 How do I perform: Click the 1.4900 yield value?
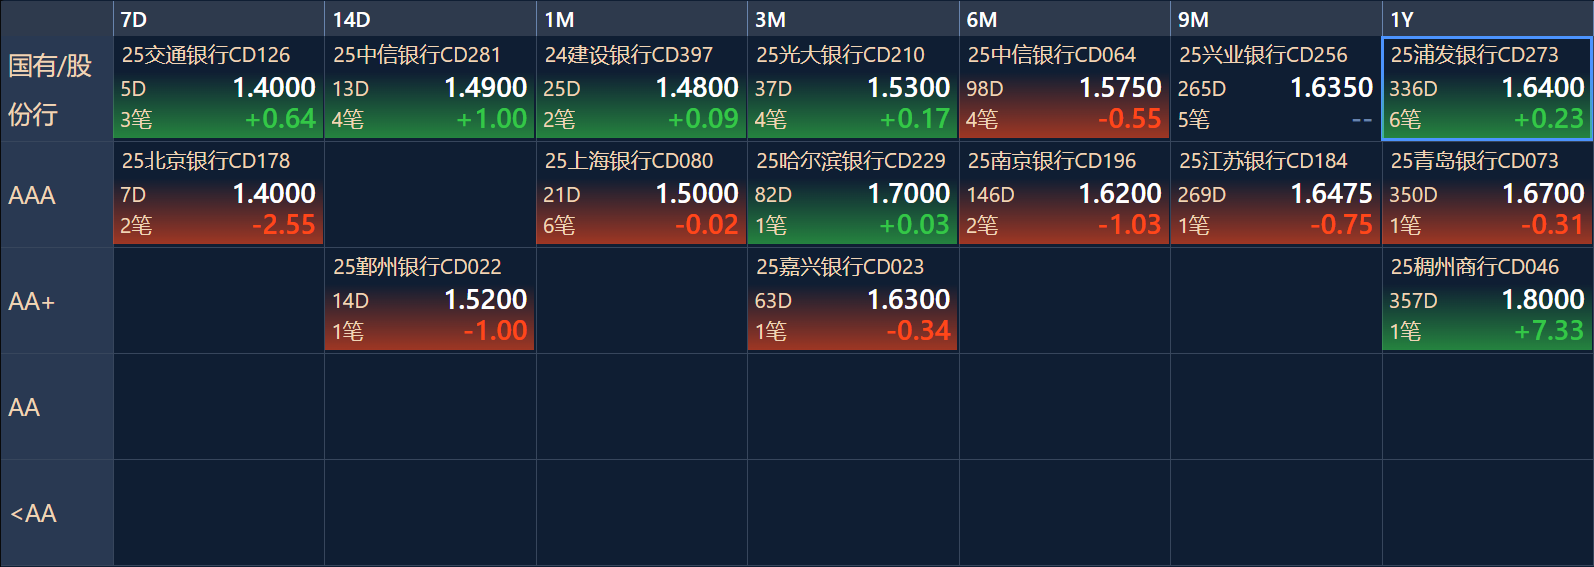[x=485, y=87]
